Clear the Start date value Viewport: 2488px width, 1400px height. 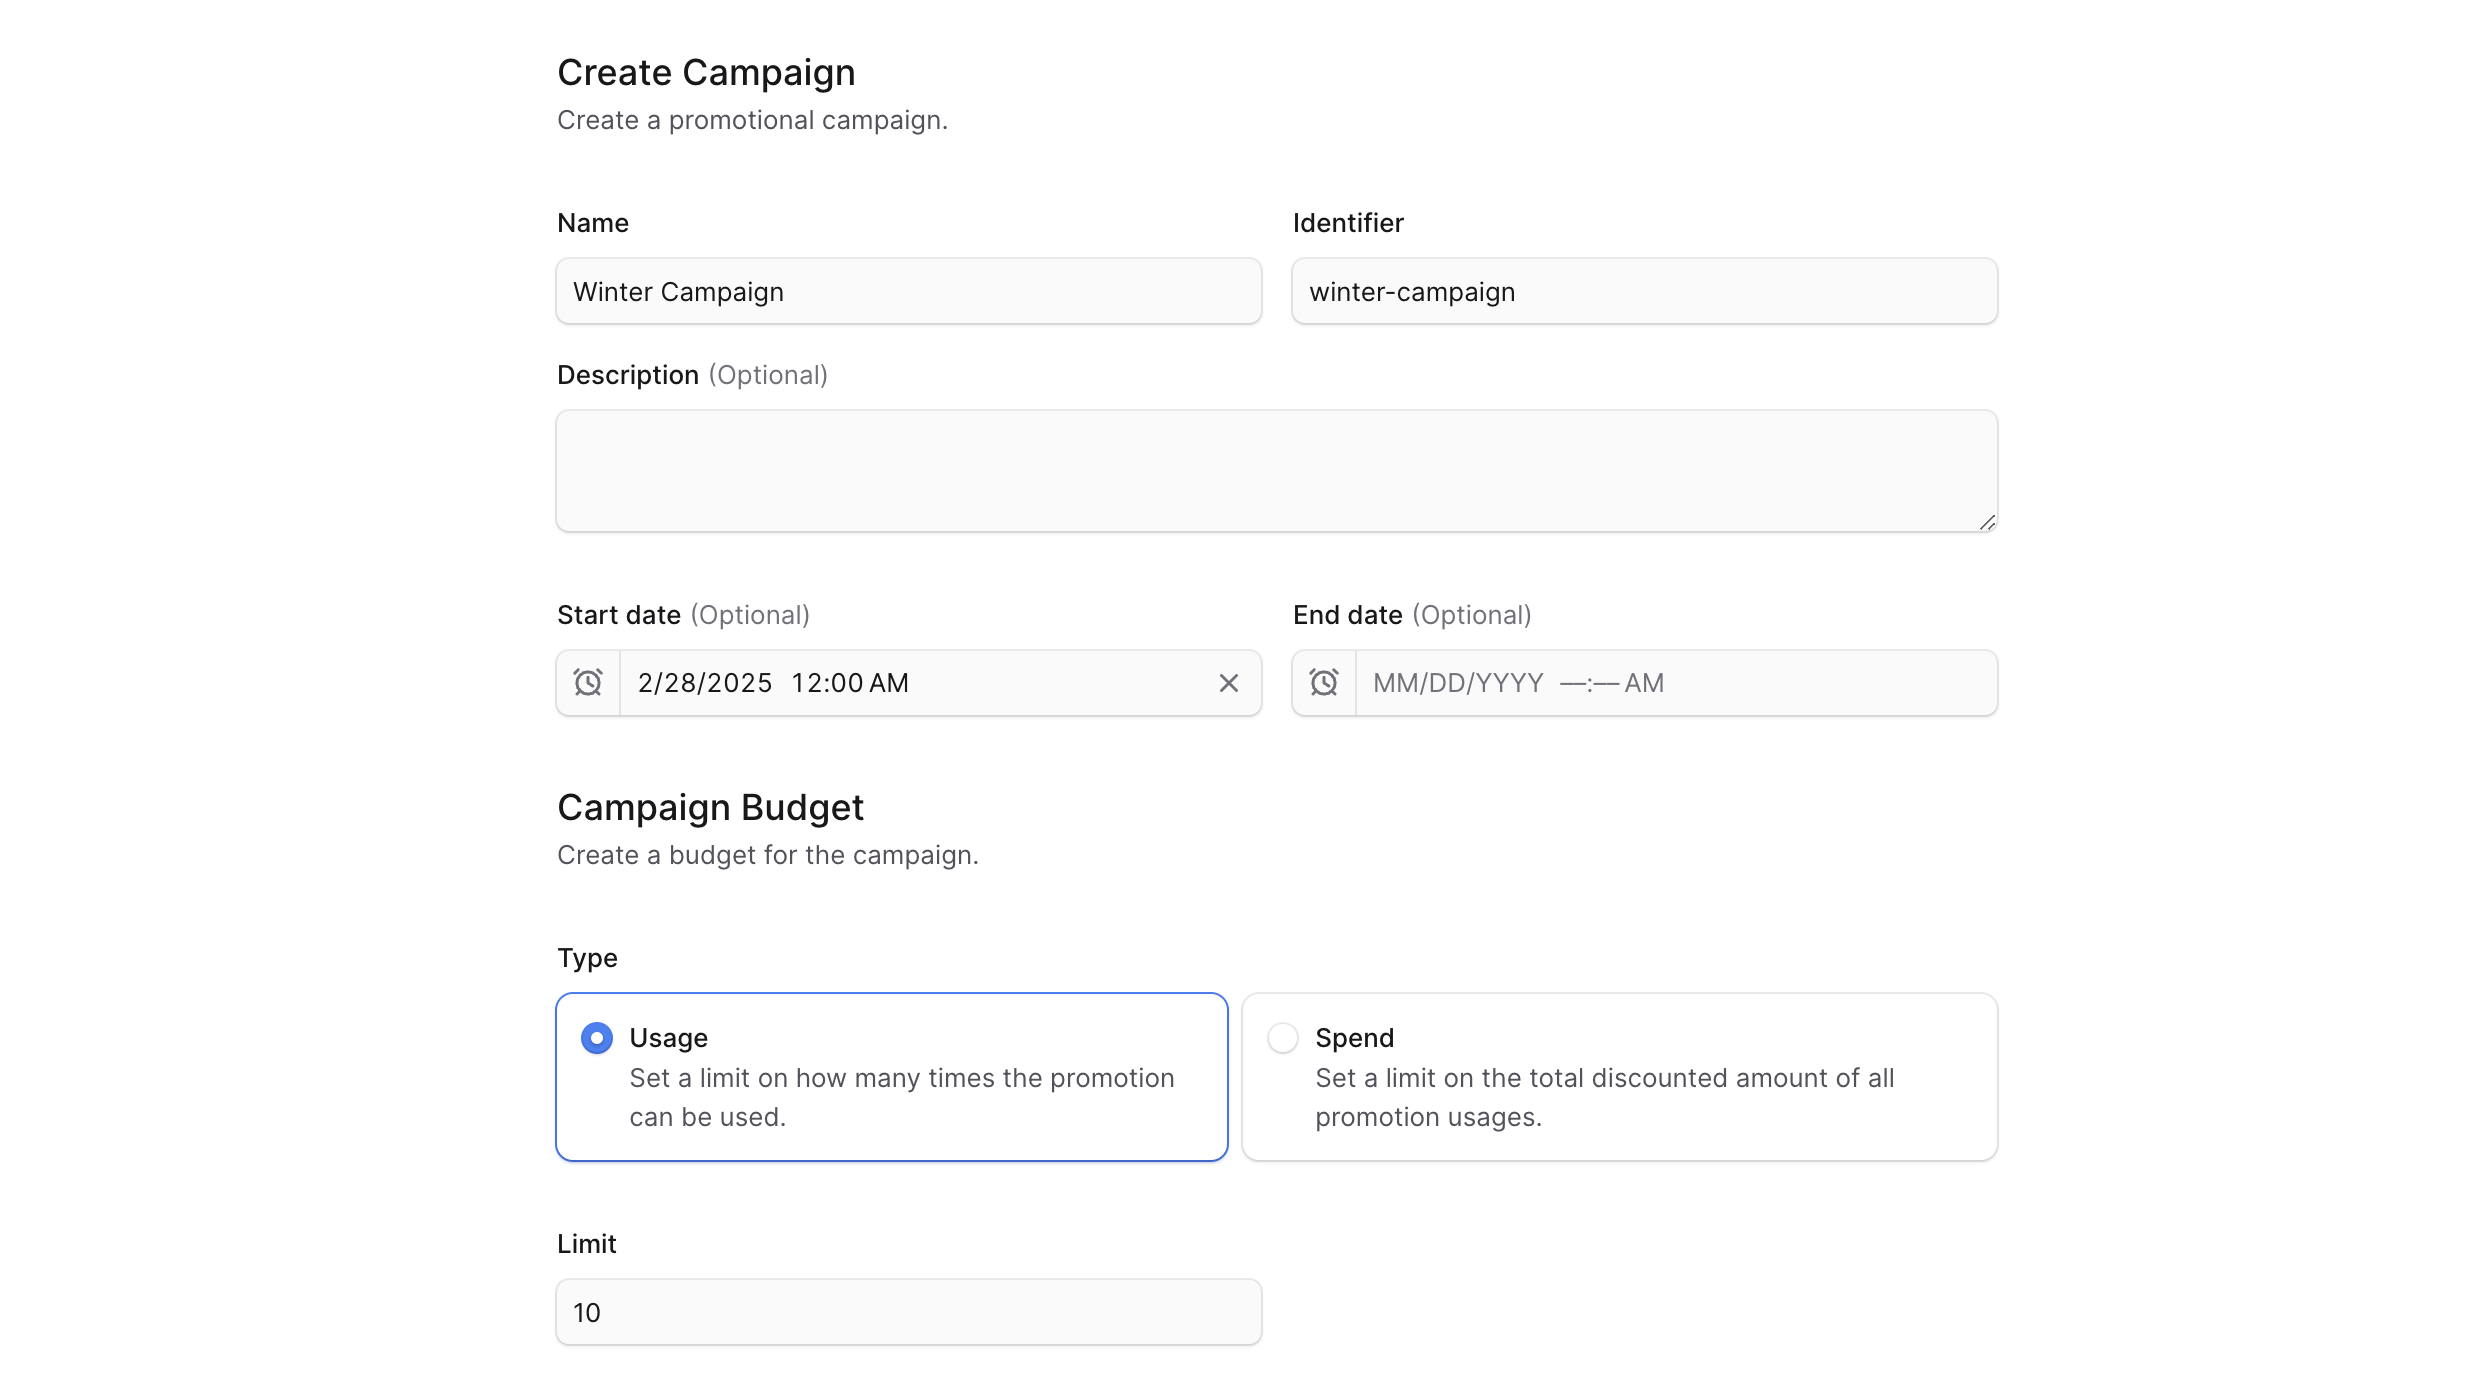pos(1229,683)
